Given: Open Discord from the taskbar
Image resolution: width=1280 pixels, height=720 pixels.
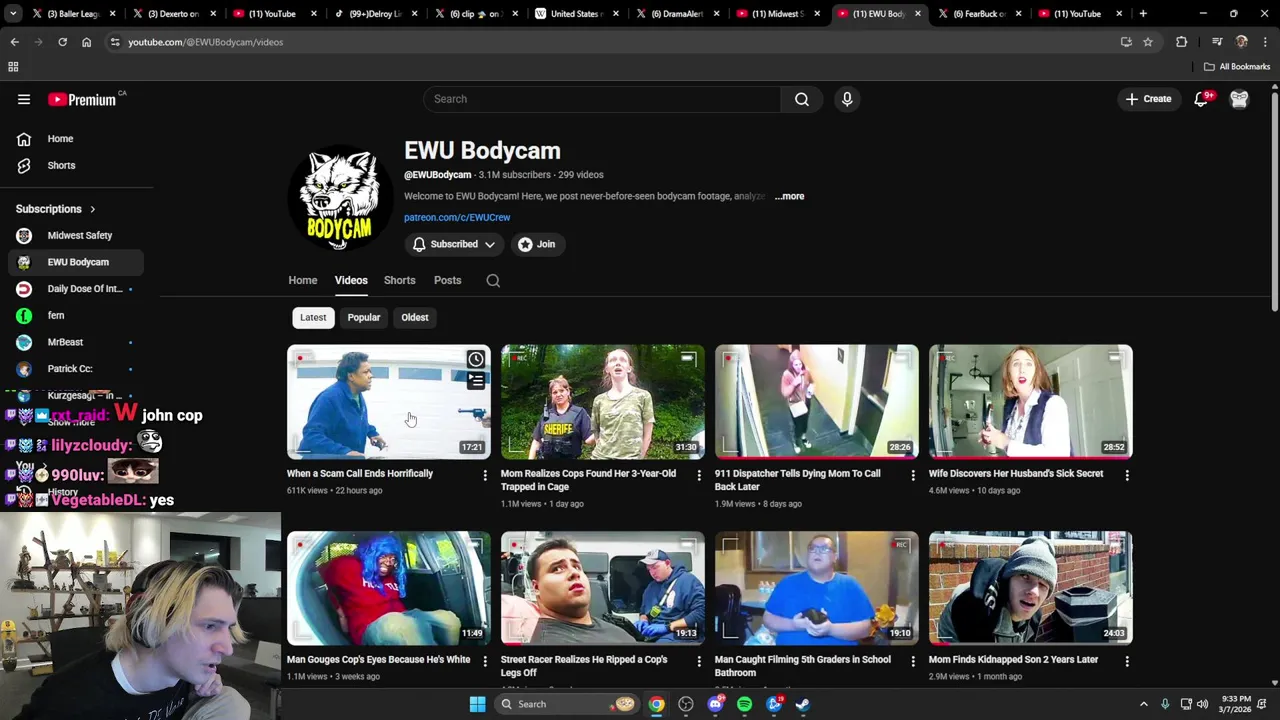Looking at the screenshot, I should (715, 704).
